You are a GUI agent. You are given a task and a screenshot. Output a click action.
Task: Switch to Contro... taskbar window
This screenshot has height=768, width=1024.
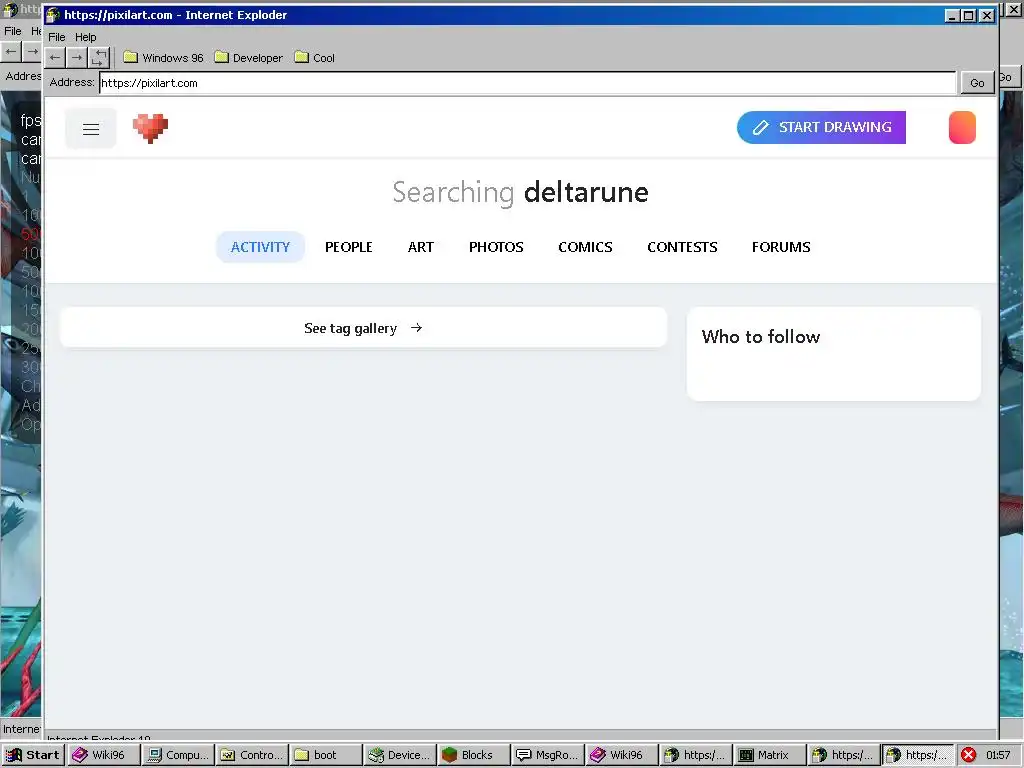(x=252, y=755)
